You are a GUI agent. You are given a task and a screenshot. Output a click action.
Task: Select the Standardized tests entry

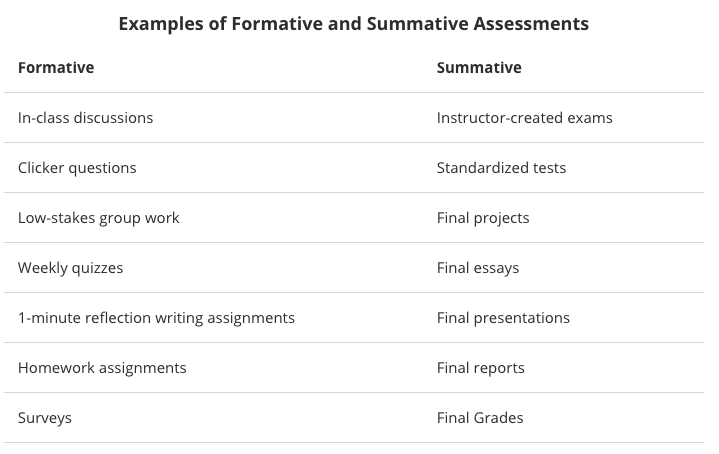coord(501,168)
